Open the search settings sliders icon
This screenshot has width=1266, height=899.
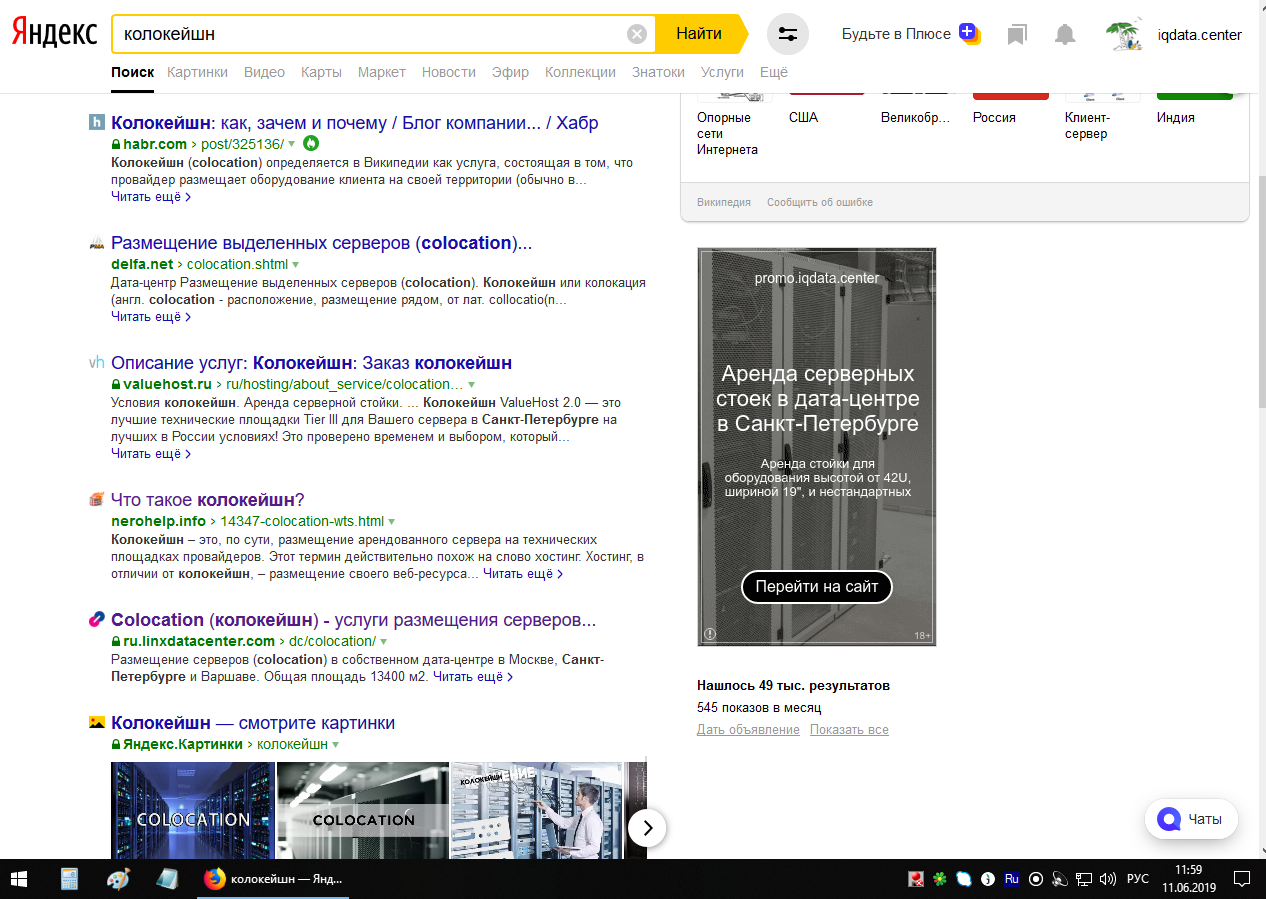click(x=788, y=34)
